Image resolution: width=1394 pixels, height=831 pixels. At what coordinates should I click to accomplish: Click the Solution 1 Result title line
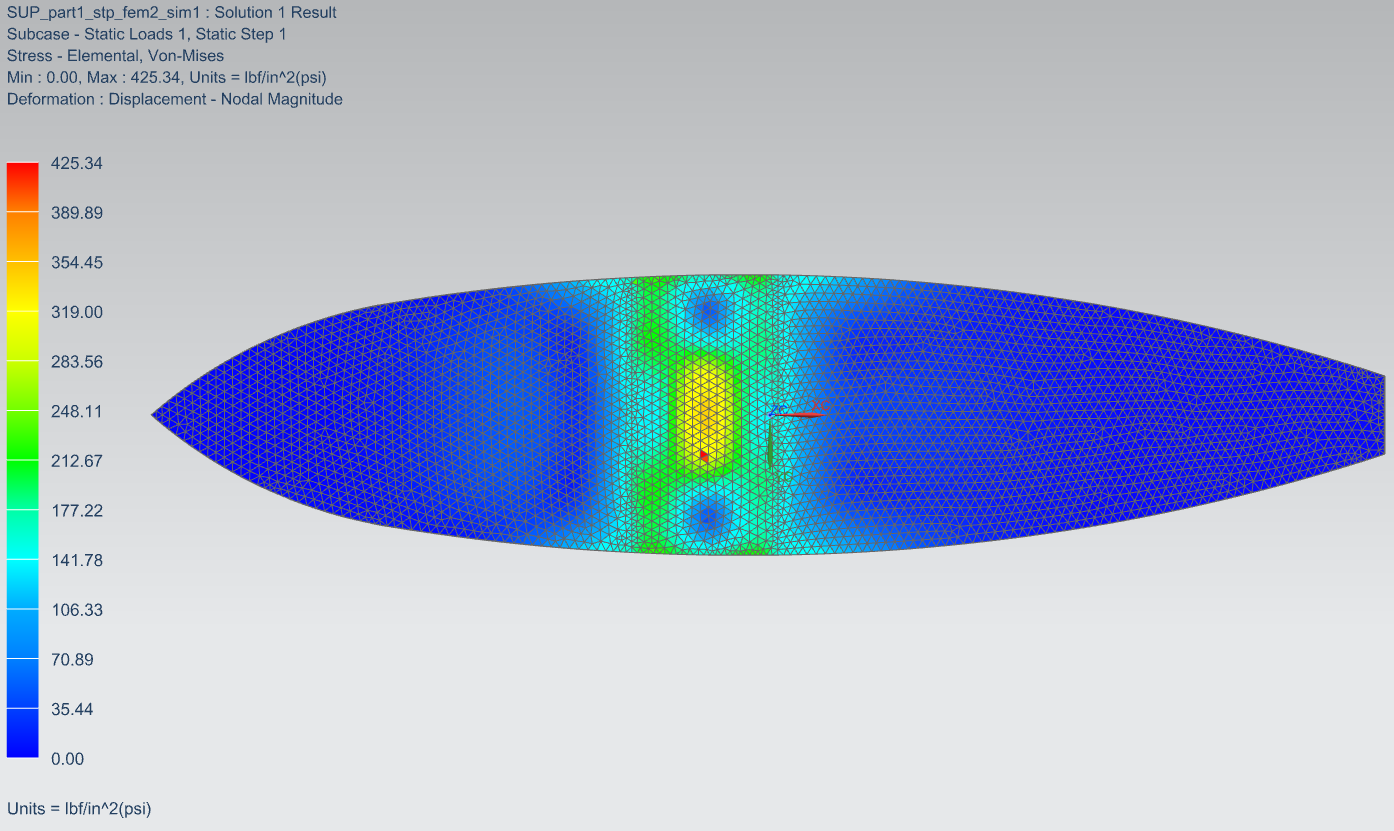[x=171, y=13]
